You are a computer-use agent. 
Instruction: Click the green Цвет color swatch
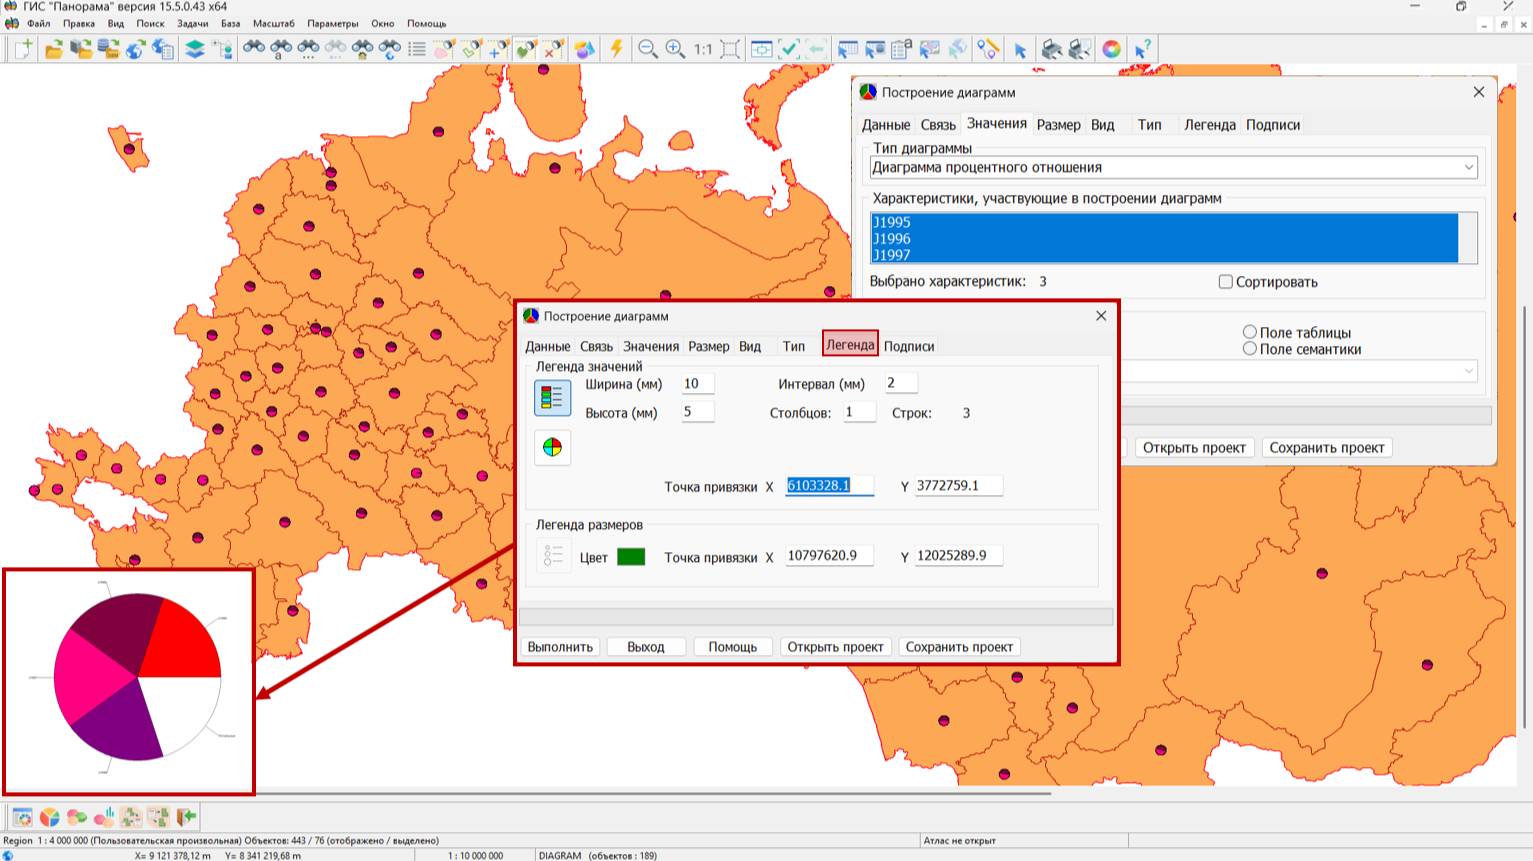[x=631, y=557]
